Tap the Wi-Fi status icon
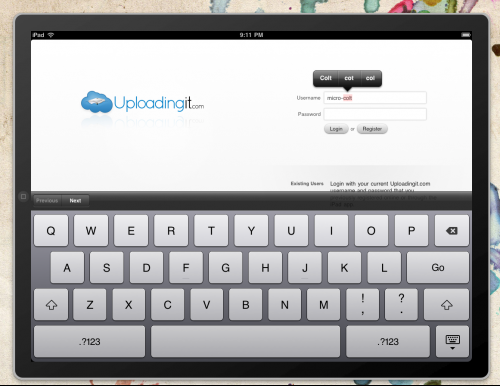500x386 pixels. [x=51, y=35]
